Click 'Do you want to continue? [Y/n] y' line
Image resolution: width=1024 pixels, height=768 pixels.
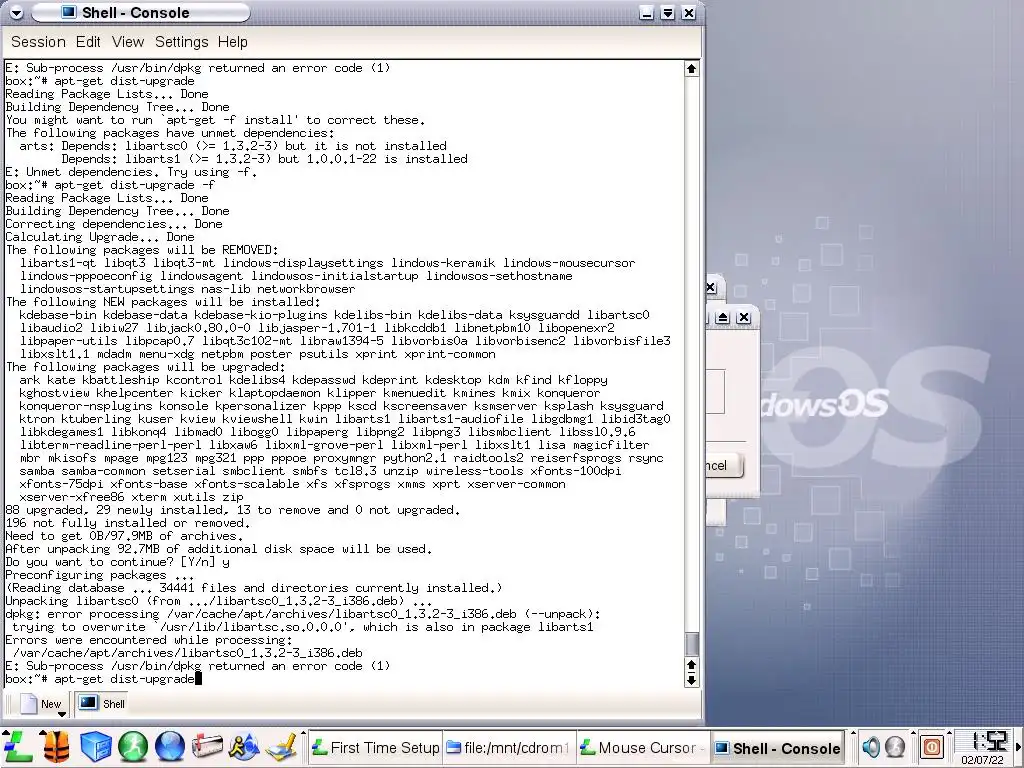coord(118,562)
